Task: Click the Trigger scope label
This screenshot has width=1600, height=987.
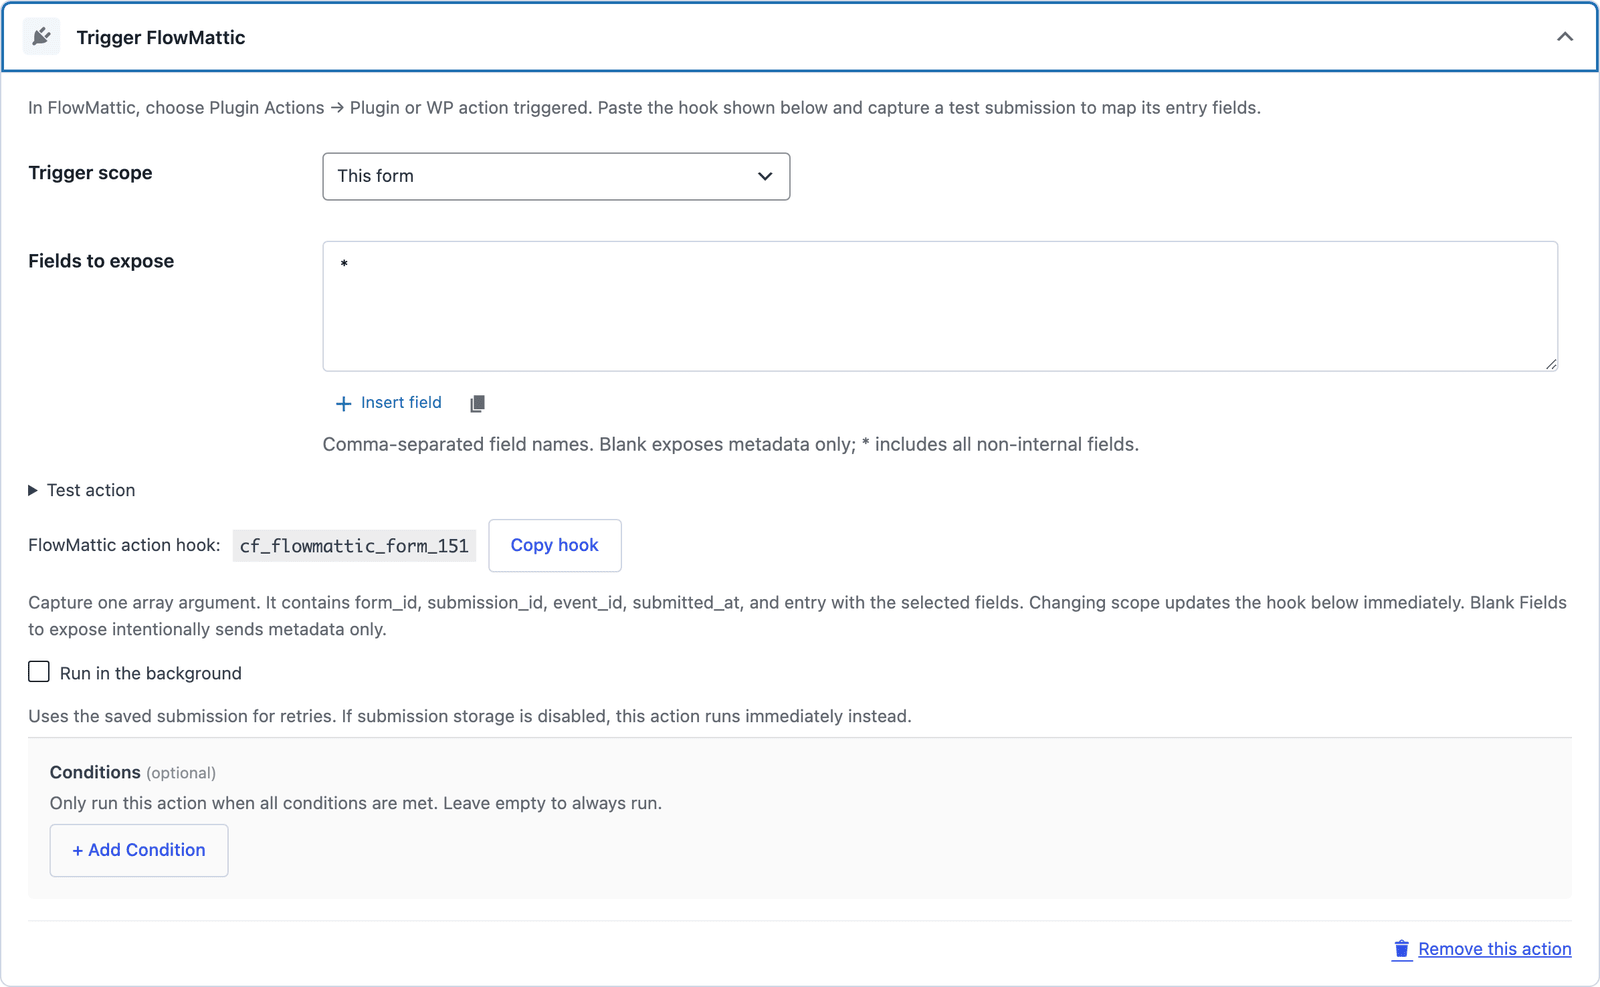Action: [90, 173]
